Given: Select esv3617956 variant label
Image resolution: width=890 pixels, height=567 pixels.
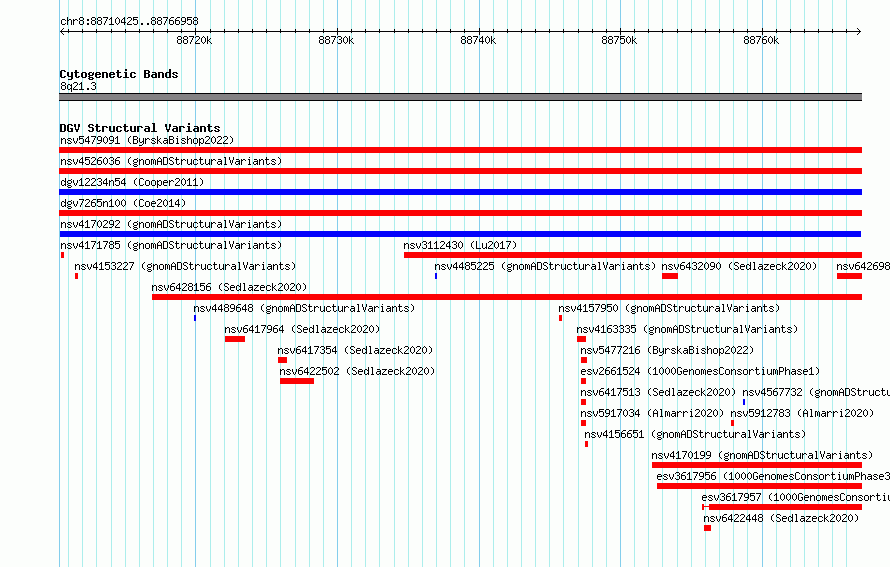Looking at the screenshot, I should pyautogui.click(x=773, y=476).
